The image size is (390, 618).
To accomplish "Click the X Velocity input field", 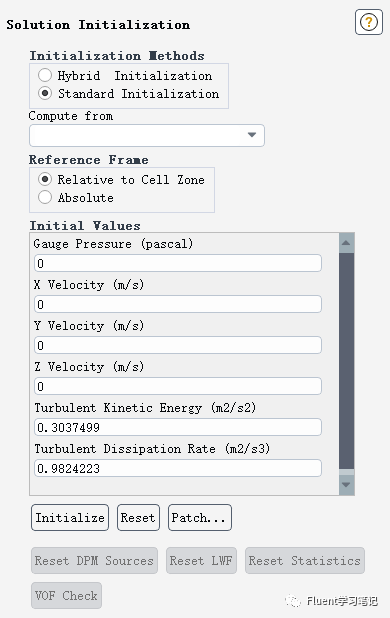I will coord(178,304).
